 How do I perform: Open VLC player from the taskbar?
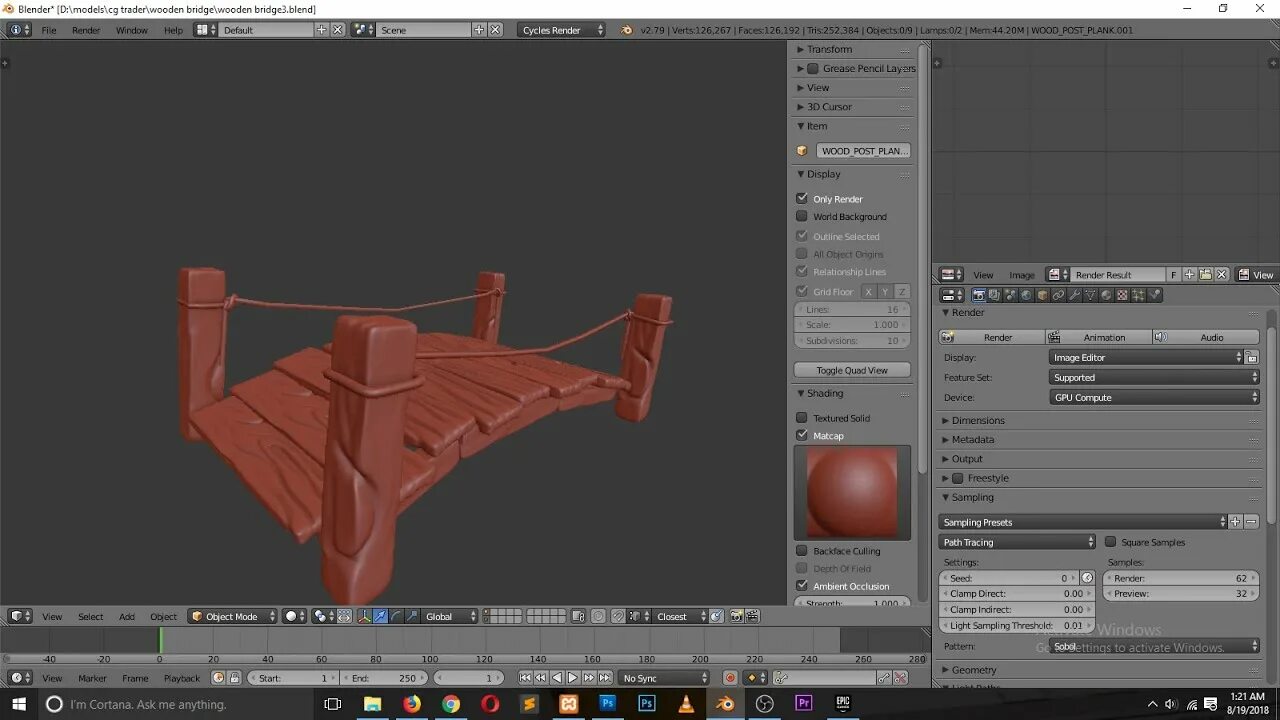[686, 704]
